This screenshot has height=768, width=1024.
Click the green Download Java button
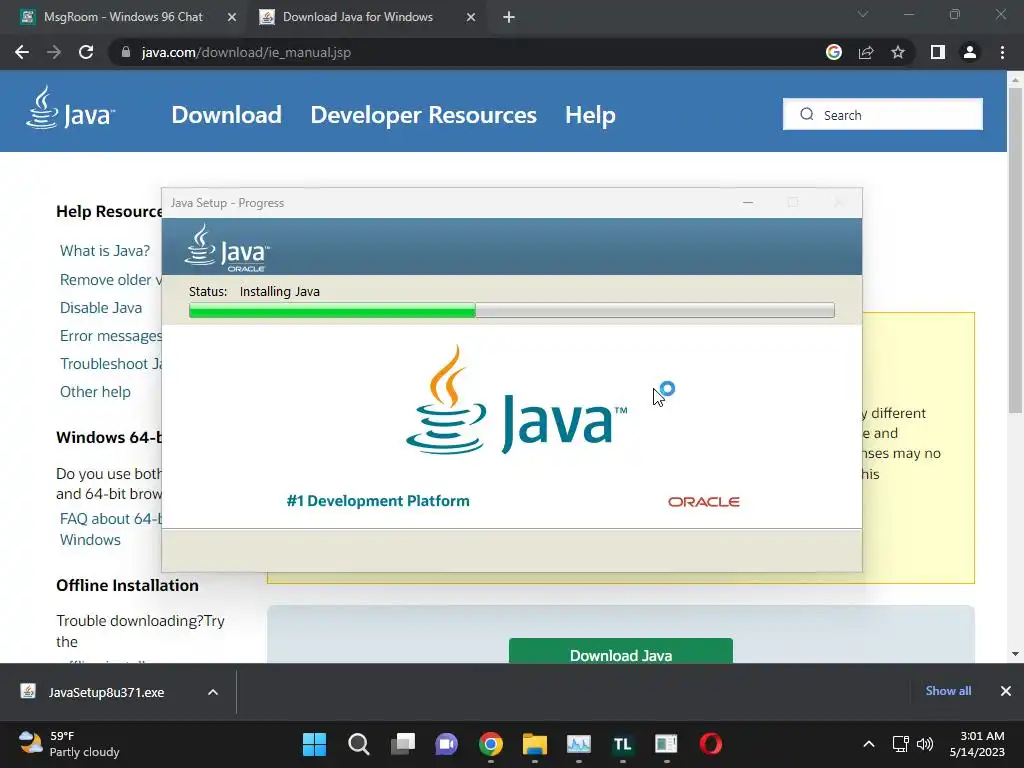[620, 651]
